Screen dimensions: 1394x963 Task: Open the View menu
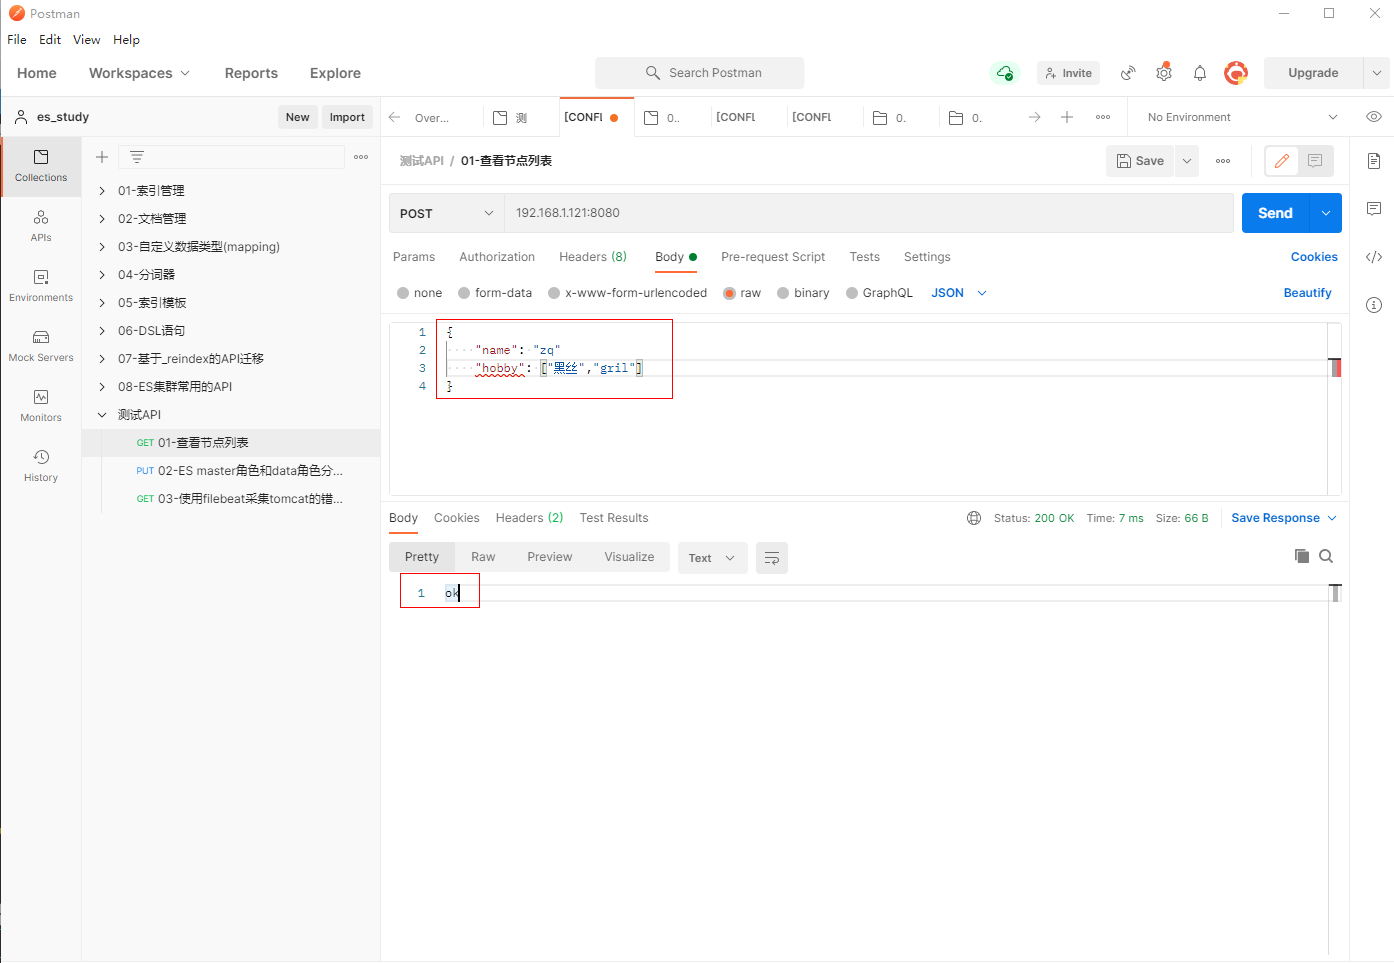pos(86,40)
